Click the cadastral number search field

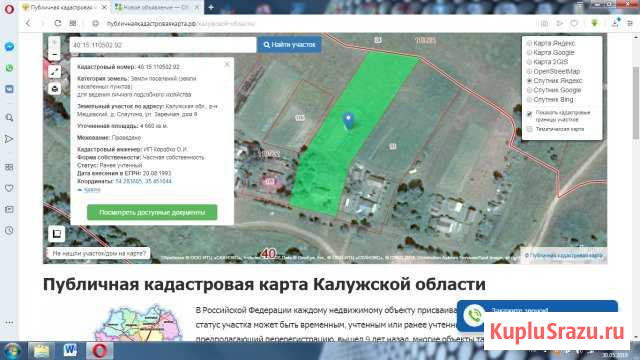[162, 45]
